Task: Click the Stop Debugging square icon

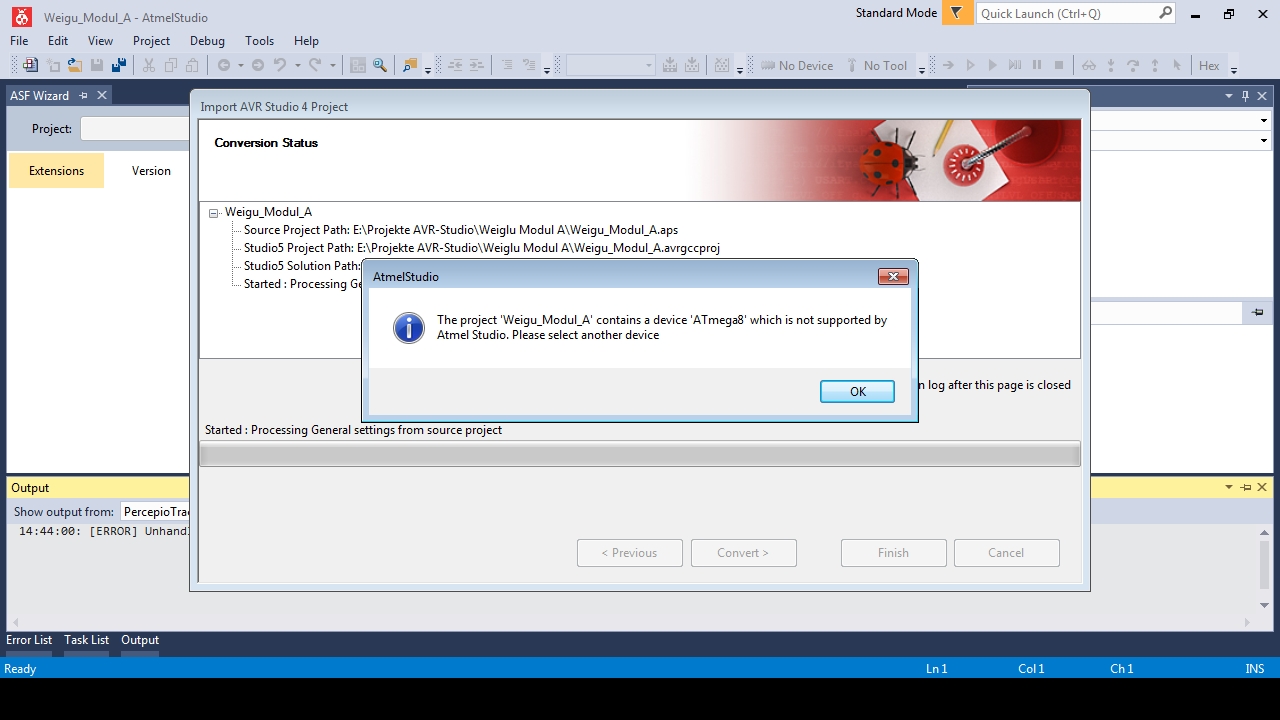Action: 1059,65
